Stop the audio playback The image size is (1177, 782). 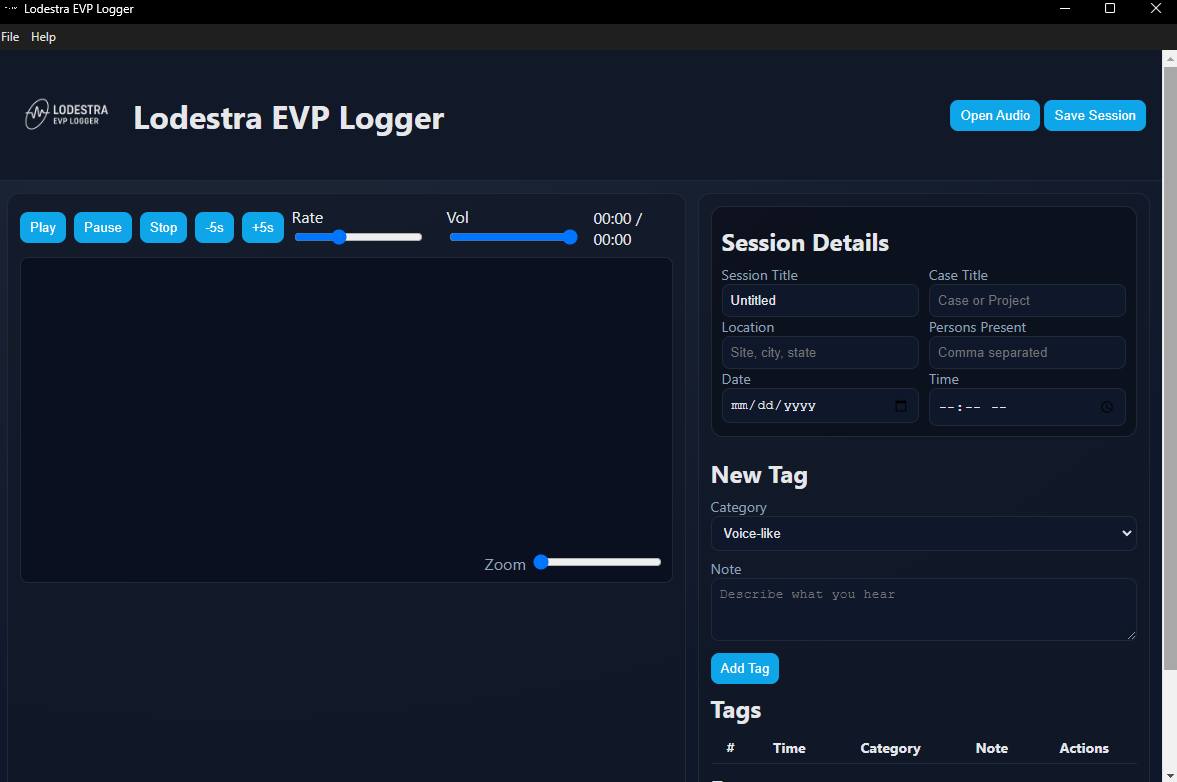pos(163,227)
